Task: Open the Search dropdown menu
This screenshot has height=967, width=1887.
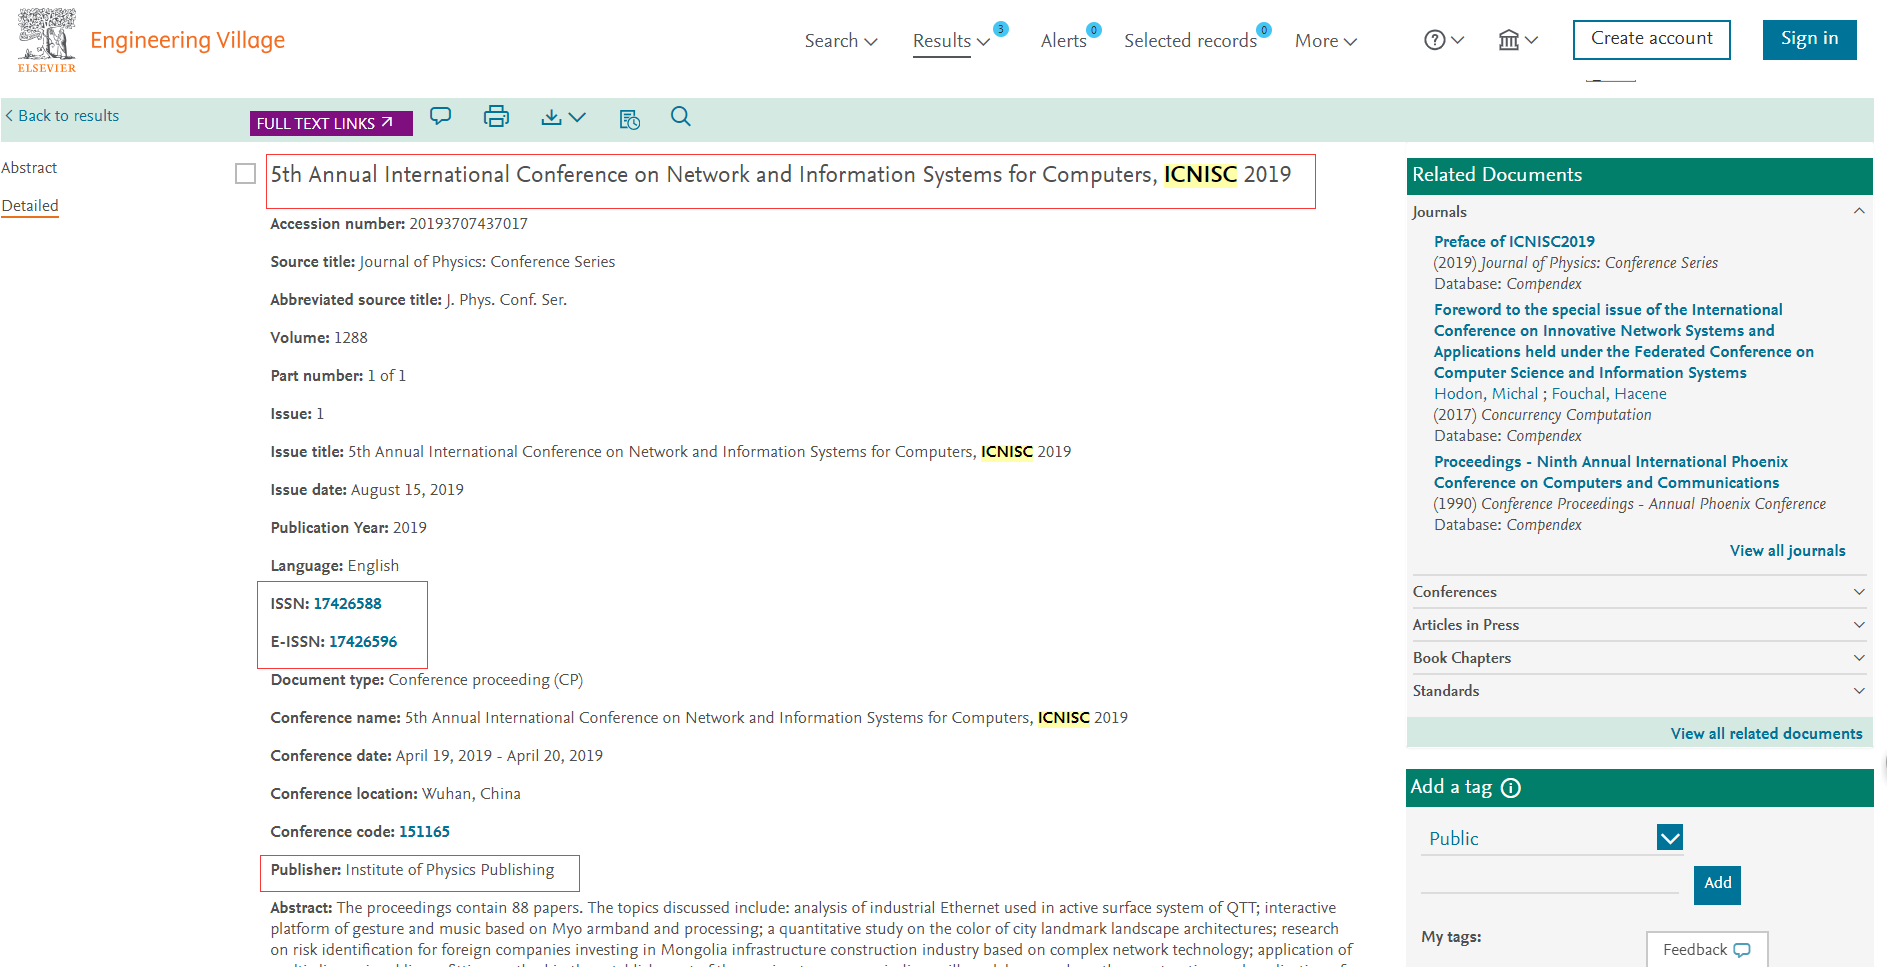Action: point(841,41)
